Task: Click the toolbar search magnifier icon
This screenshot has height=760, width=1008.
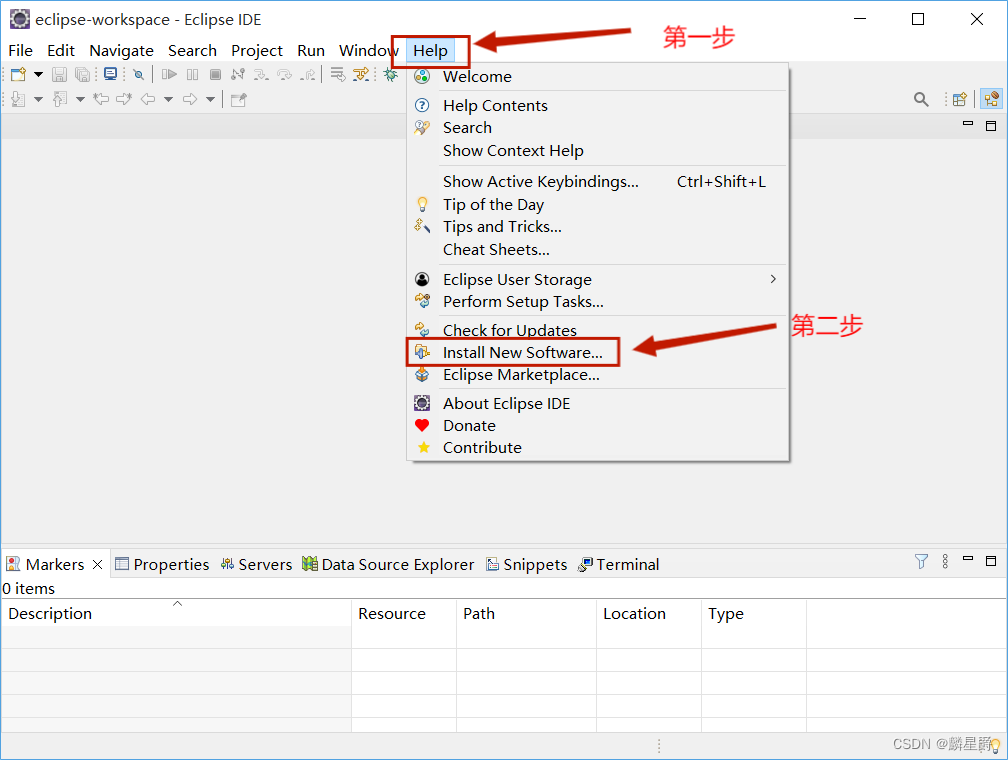Action: pos(921,99)
